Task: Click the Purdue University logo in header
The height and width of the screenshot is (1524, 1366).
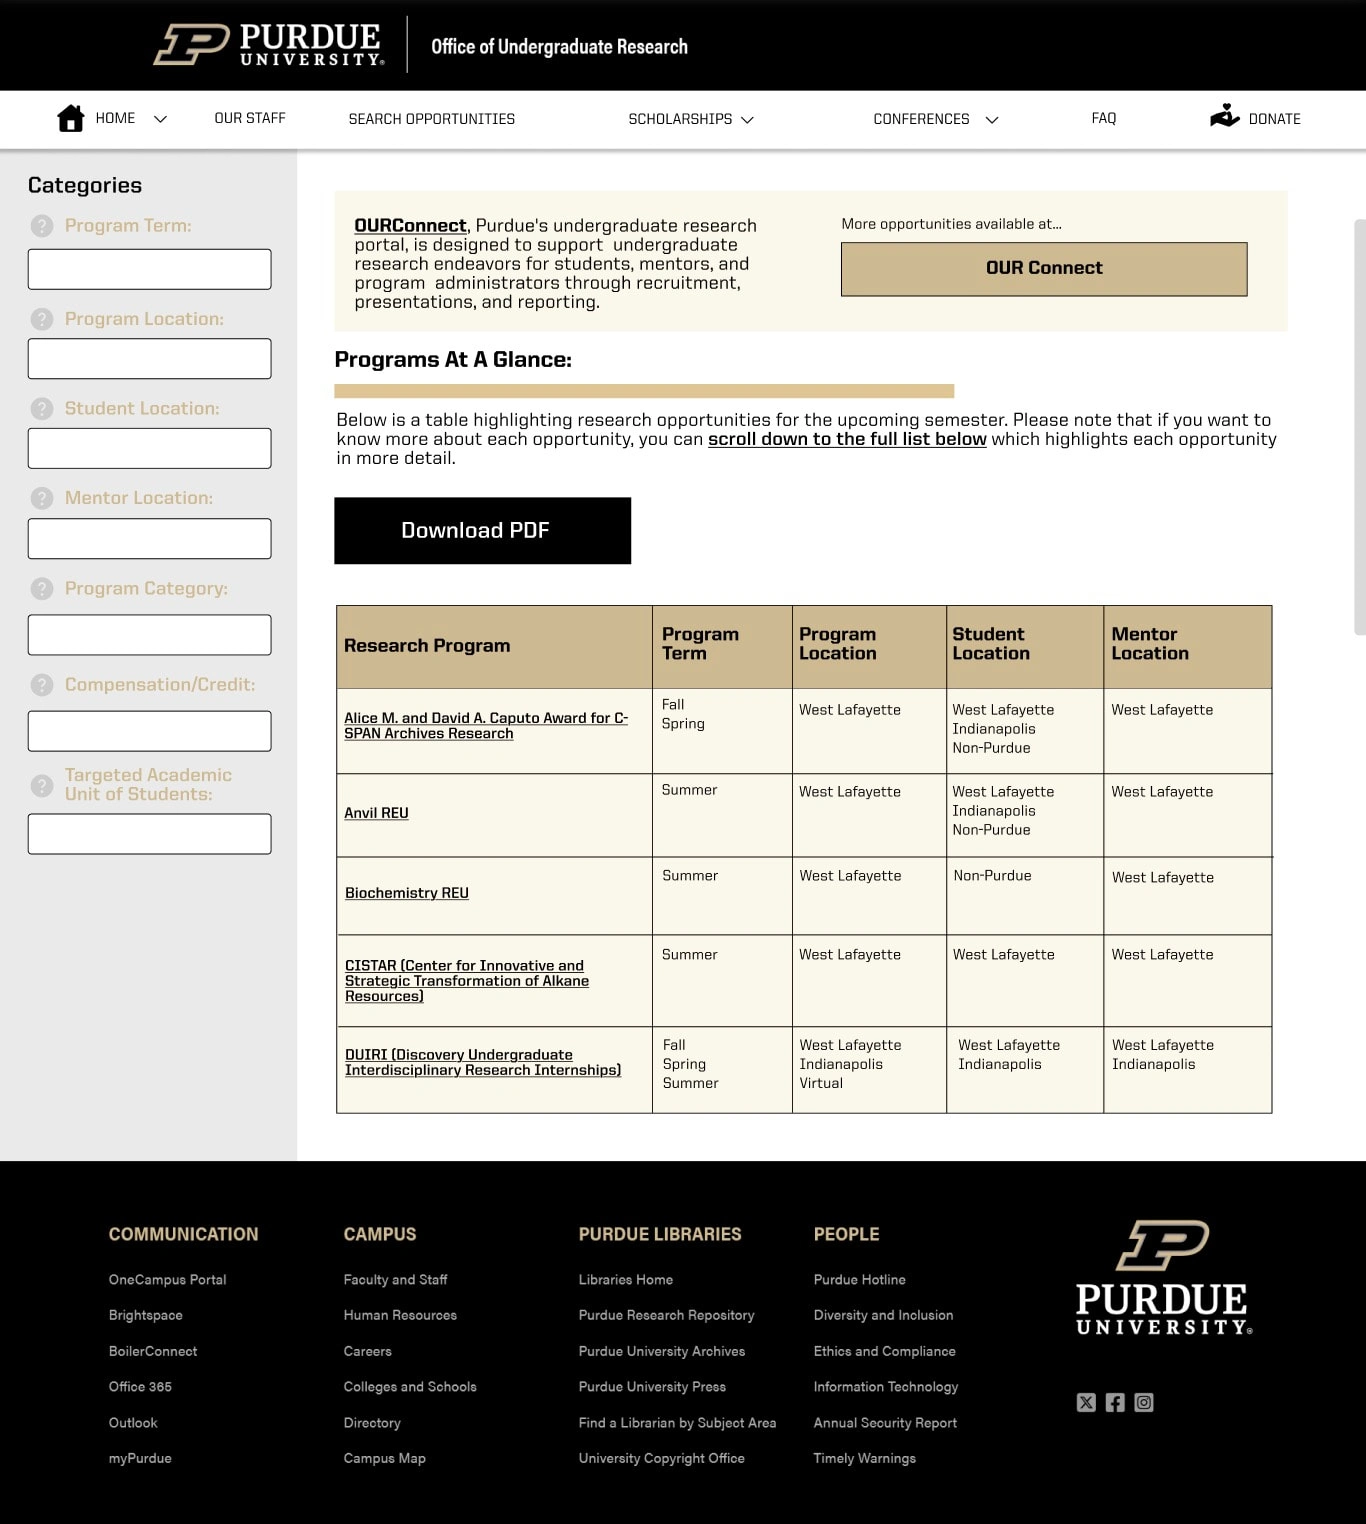Action: pyautogui.click(x=269, y=45)
